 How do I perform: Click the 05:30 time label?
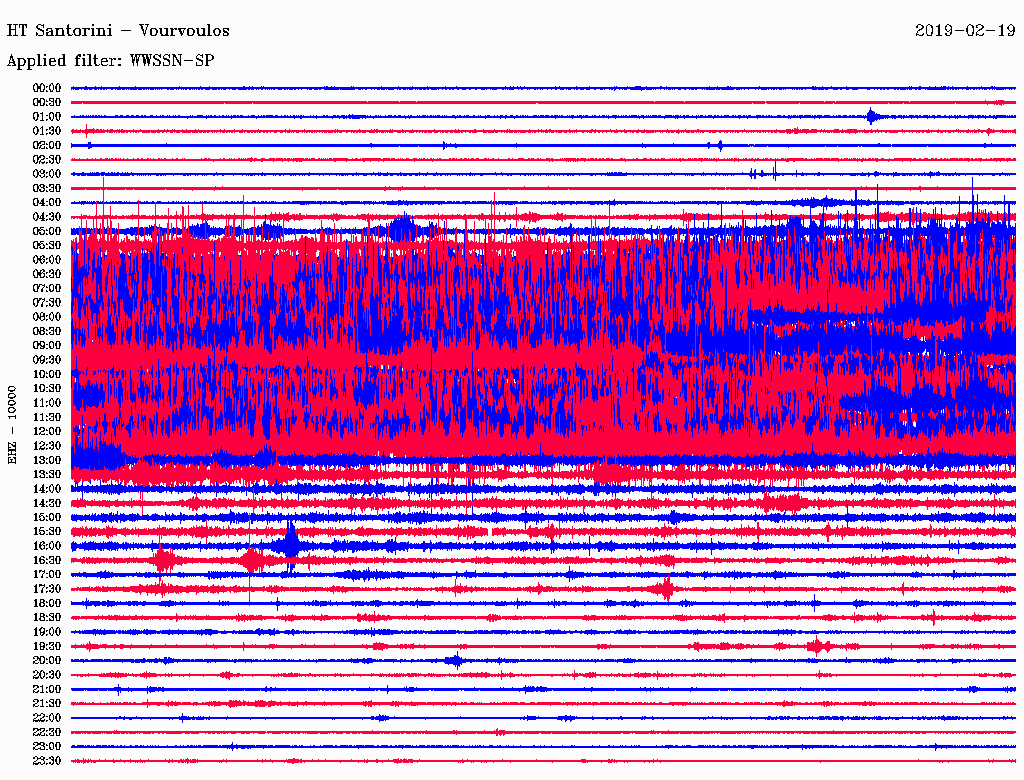pyautogui.click(x=47, y=246)
